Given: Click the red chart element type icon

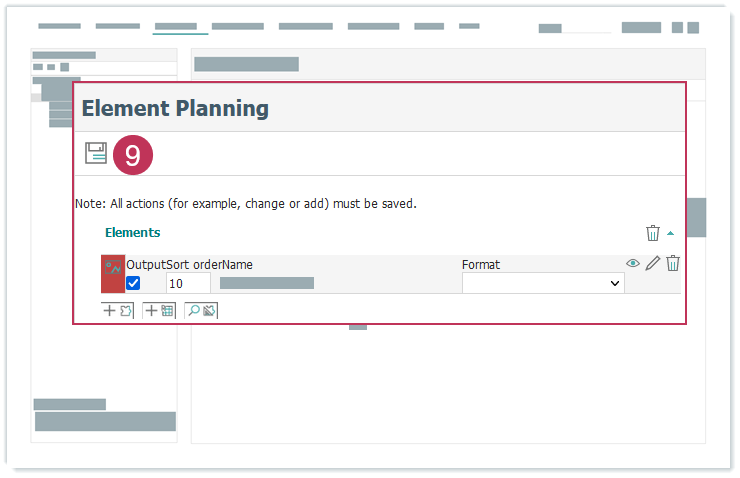Looking at the screenshot, I should (113, 274).
